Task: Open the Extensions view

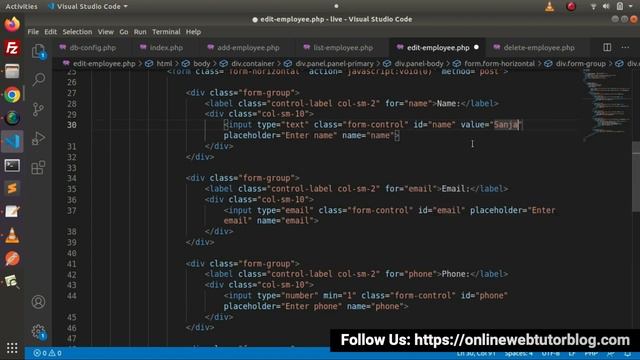Action: [x=38, y=167]
